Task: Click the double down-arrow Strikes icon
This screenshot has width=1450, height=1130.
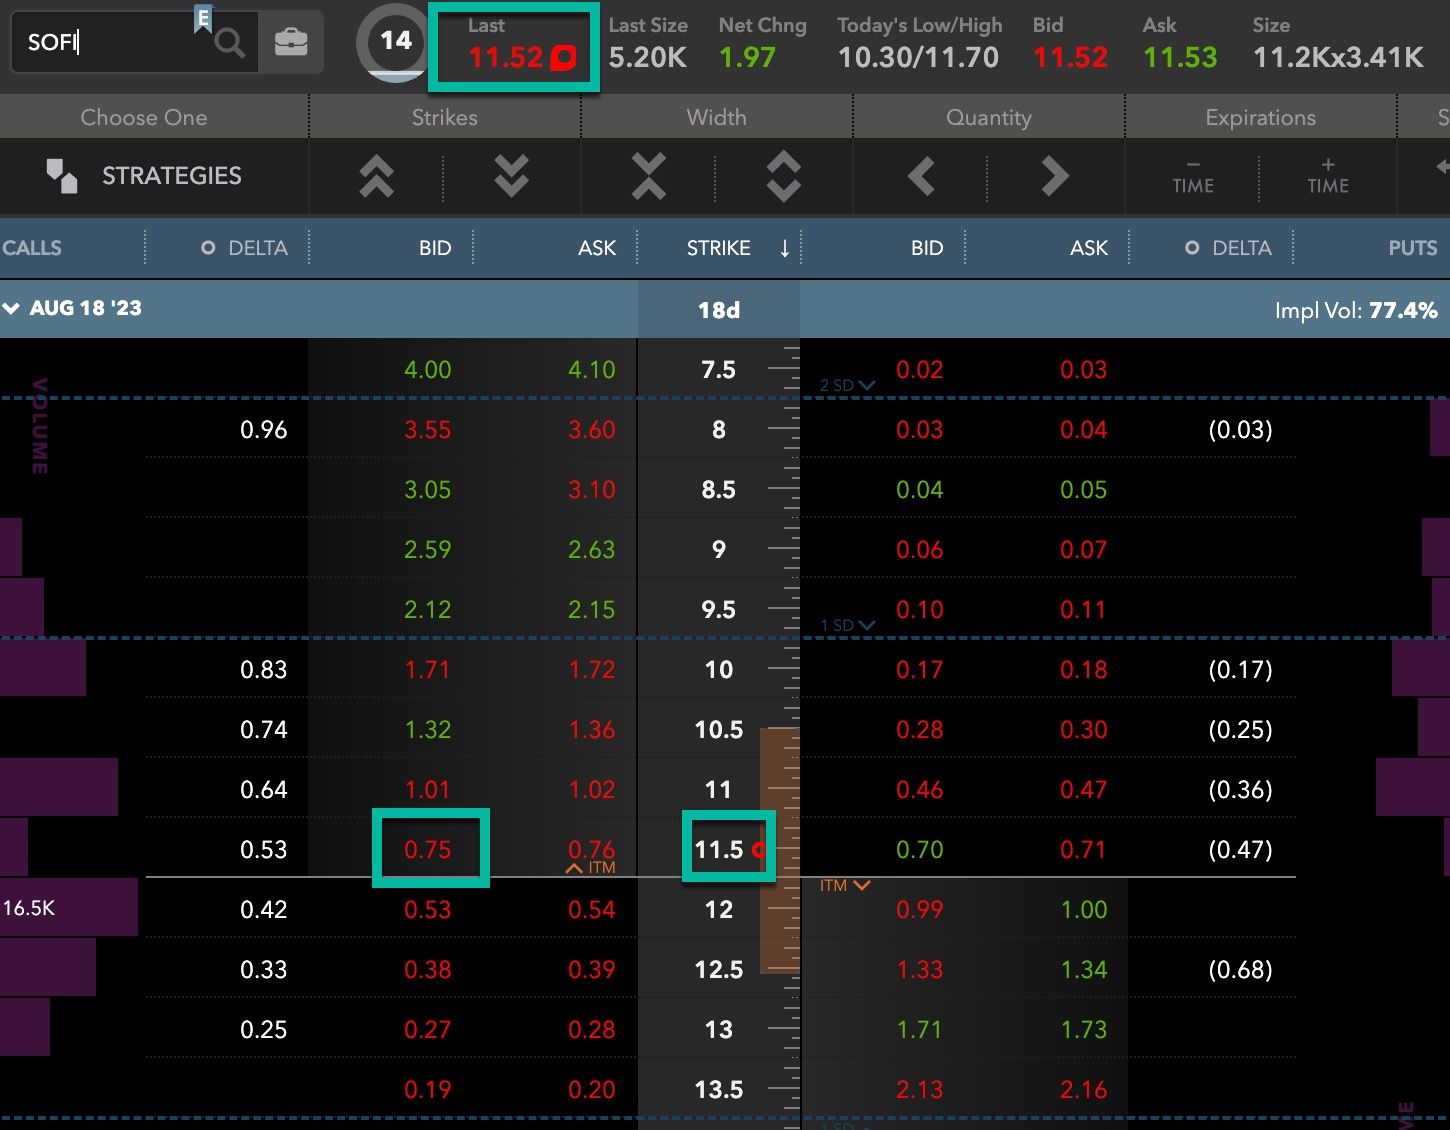Action: coord(511,176)
